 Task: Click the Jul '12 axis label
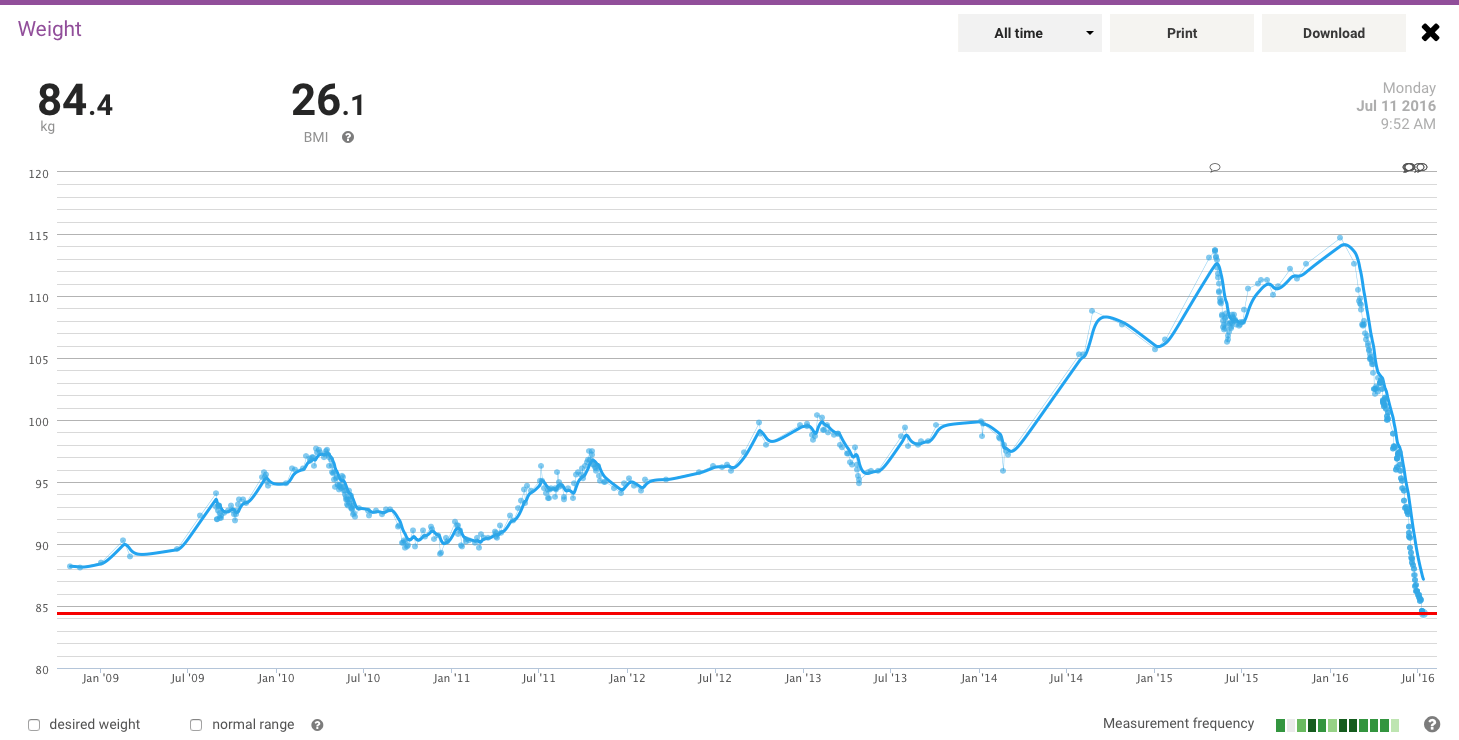click(x=715, y=679)
